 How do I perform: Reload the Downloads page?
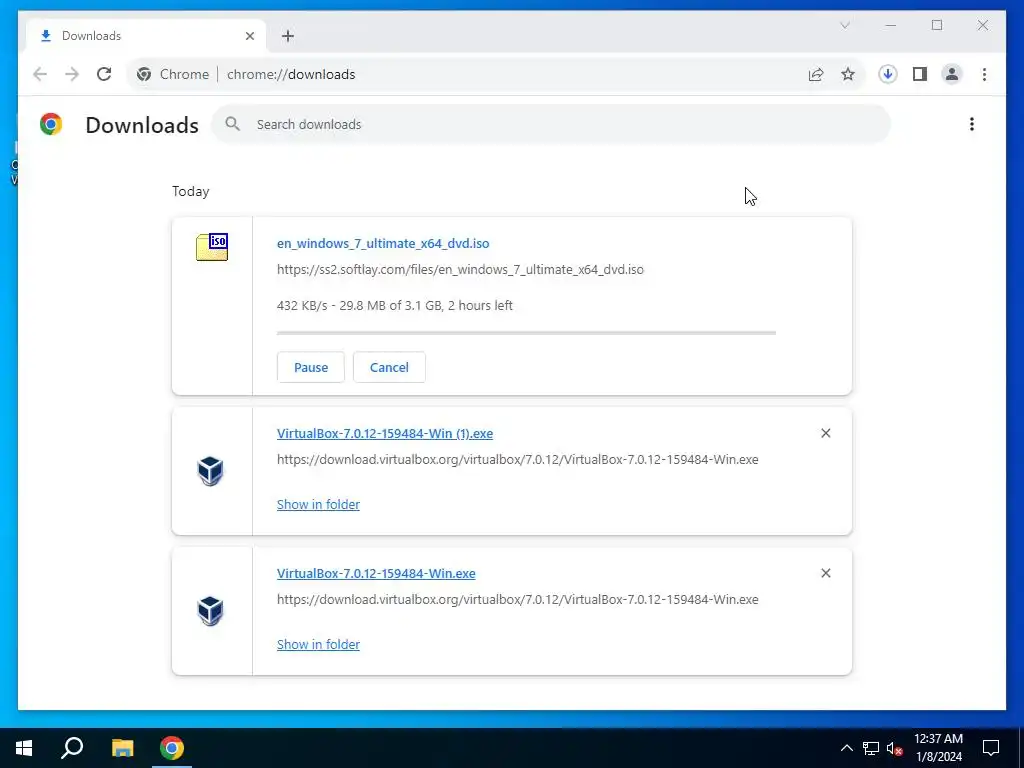click(x=104, y=74)
